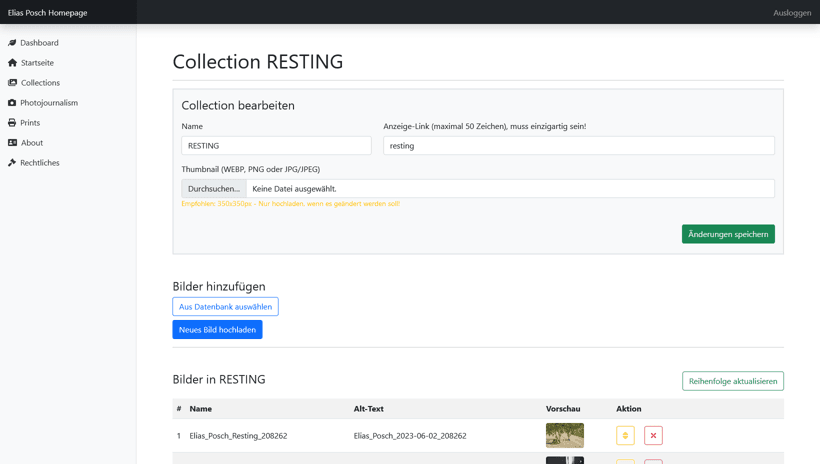Open the About page link
This screenshot has width=820, height=464.
[32, 143]
